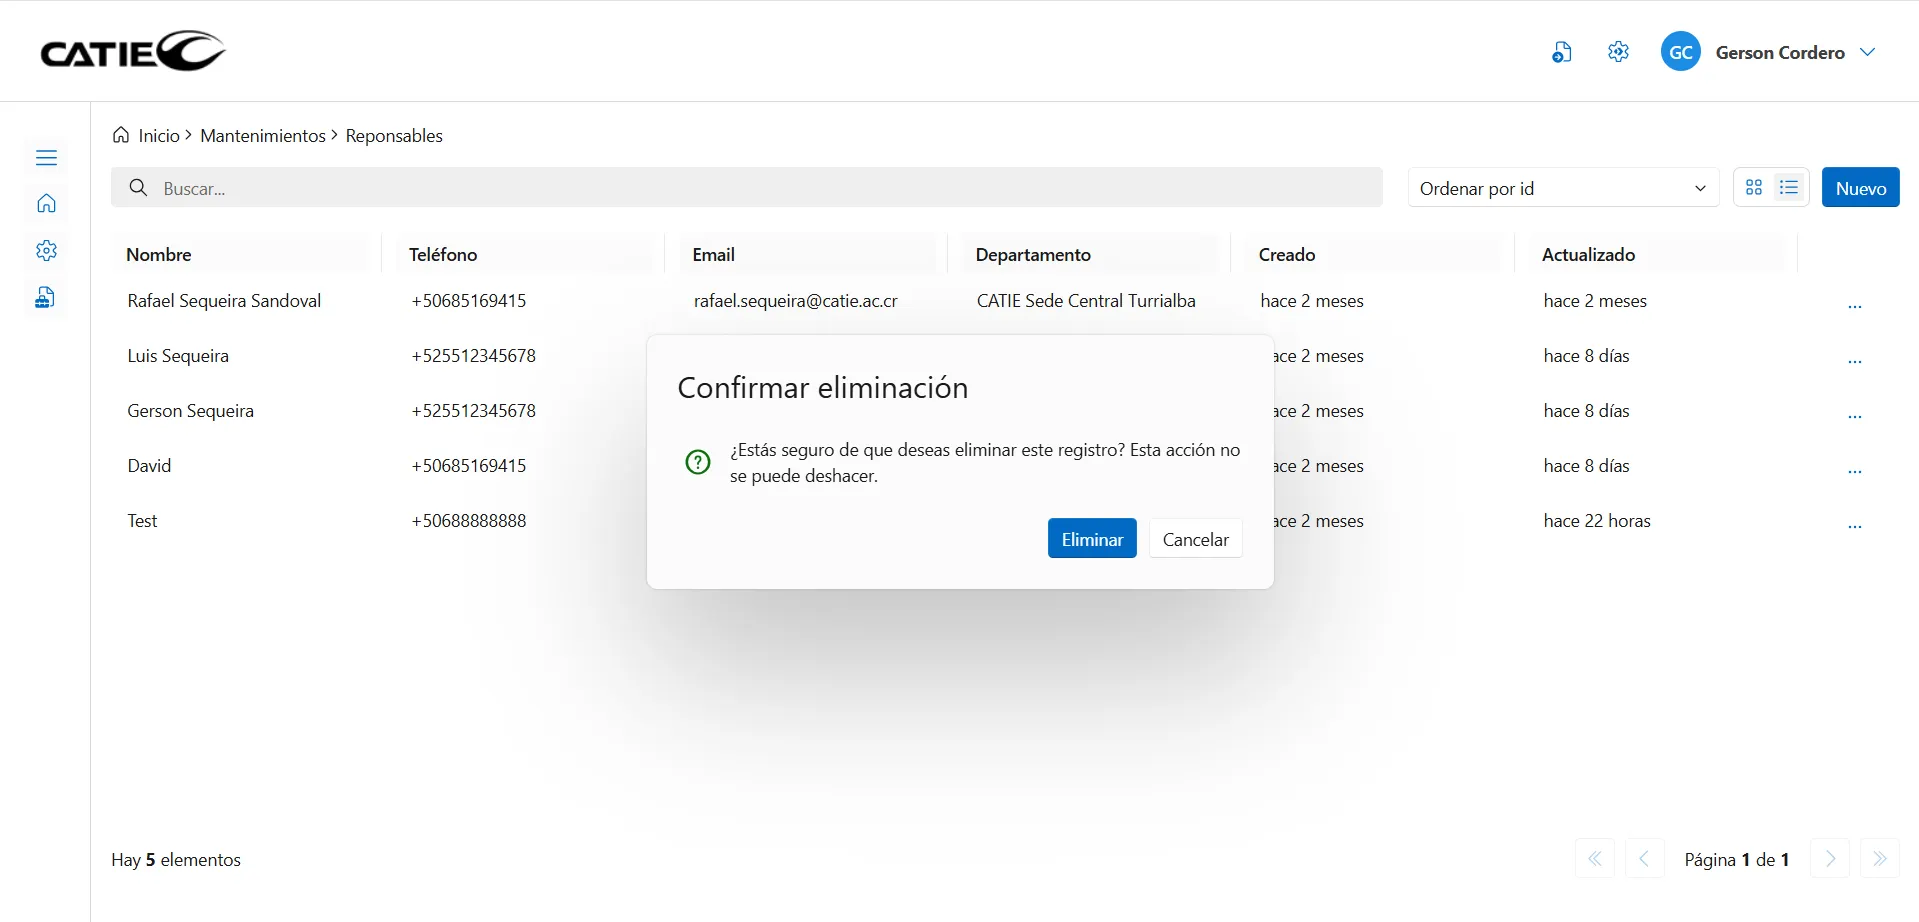Click the document report icon in sidebar
1919x922 pixels.
point(46,298)
